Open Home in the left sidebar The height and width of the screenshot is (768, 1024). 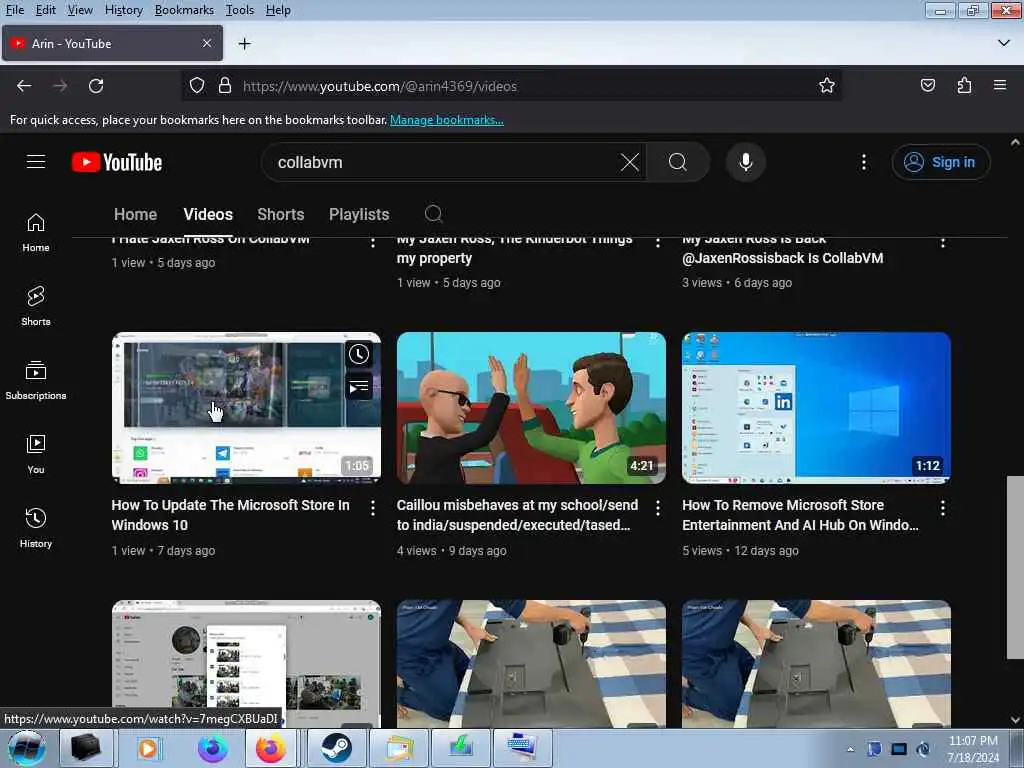tap(36, 232)
